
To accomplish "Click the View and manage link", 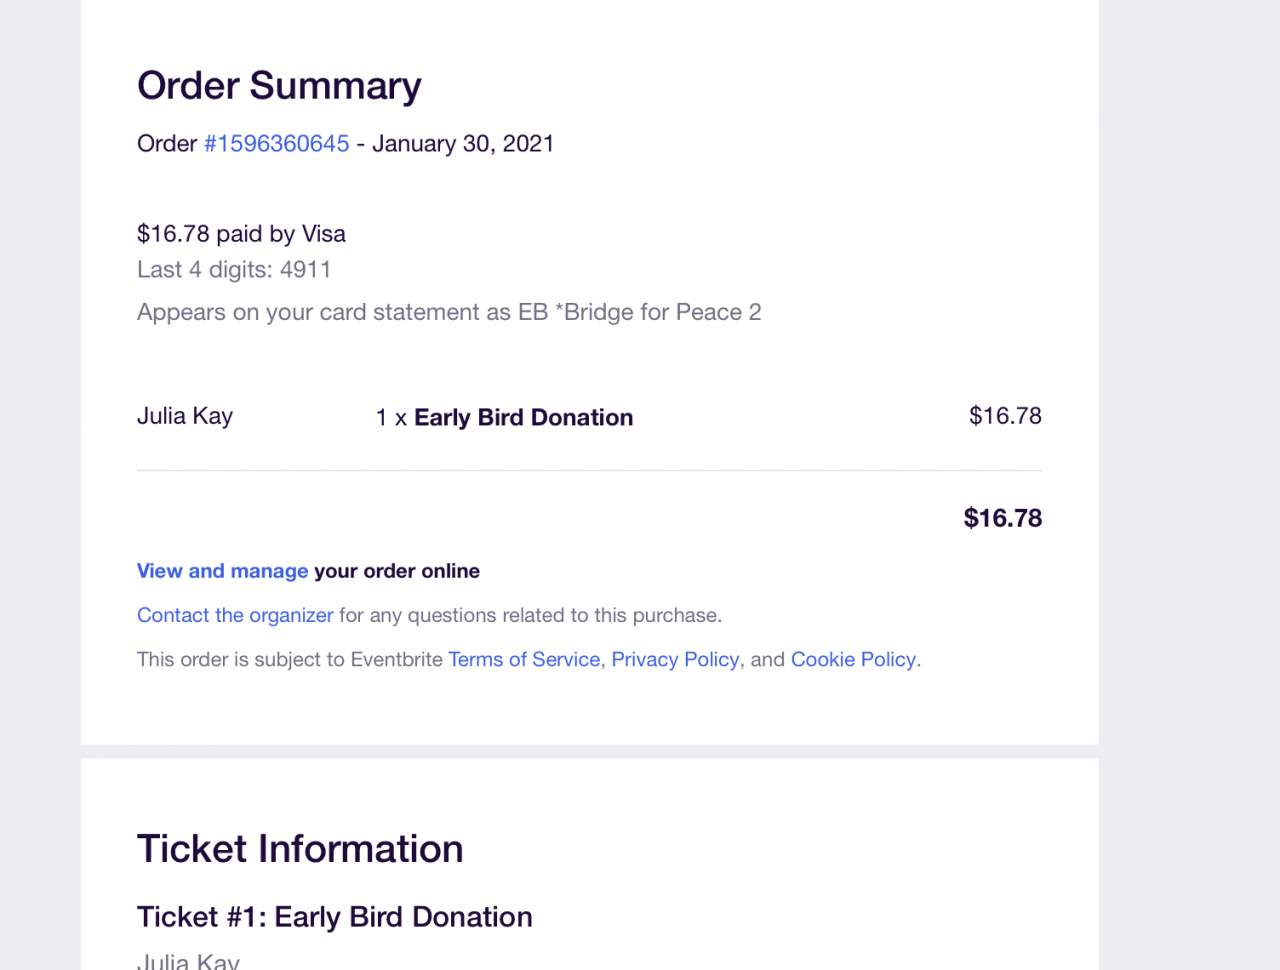I will [222, 571].
